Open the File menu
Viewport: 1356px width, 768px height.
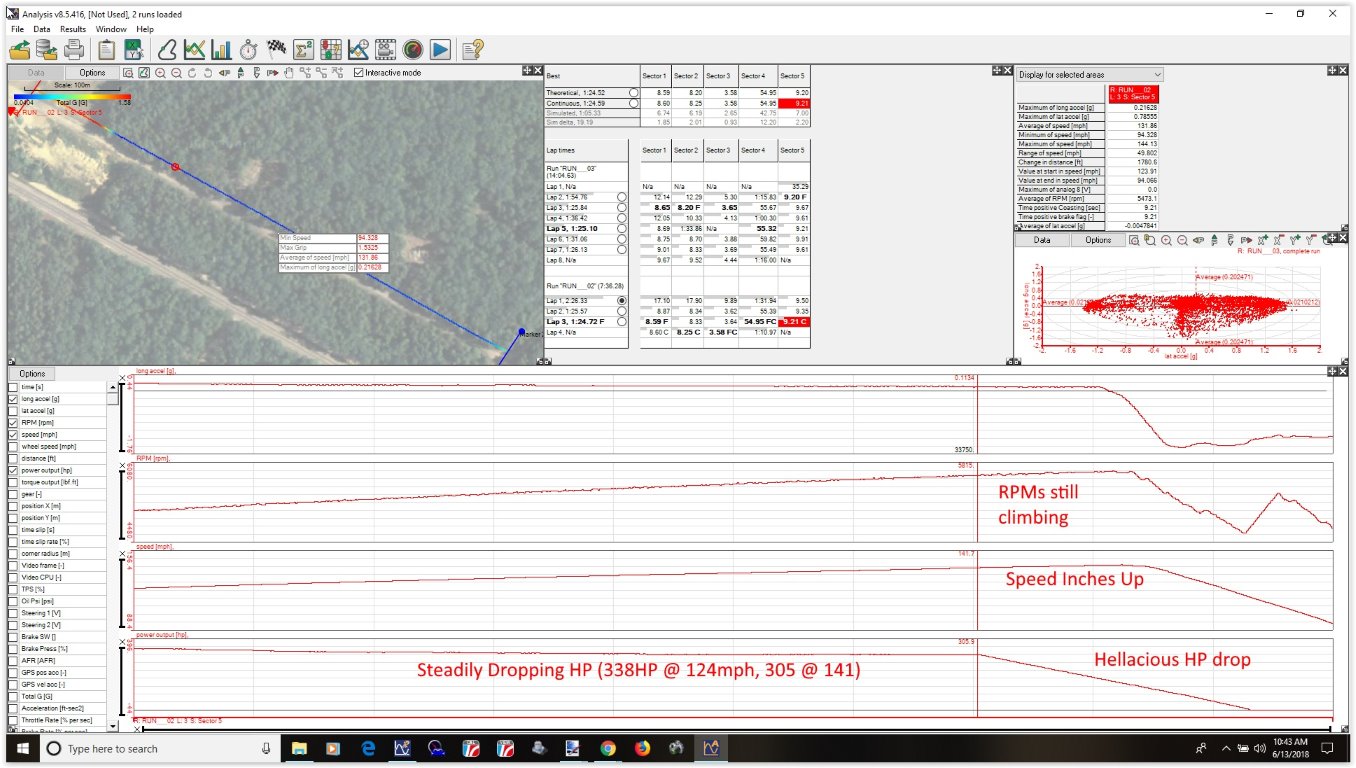pyautogui.click(x=17, y=29)
